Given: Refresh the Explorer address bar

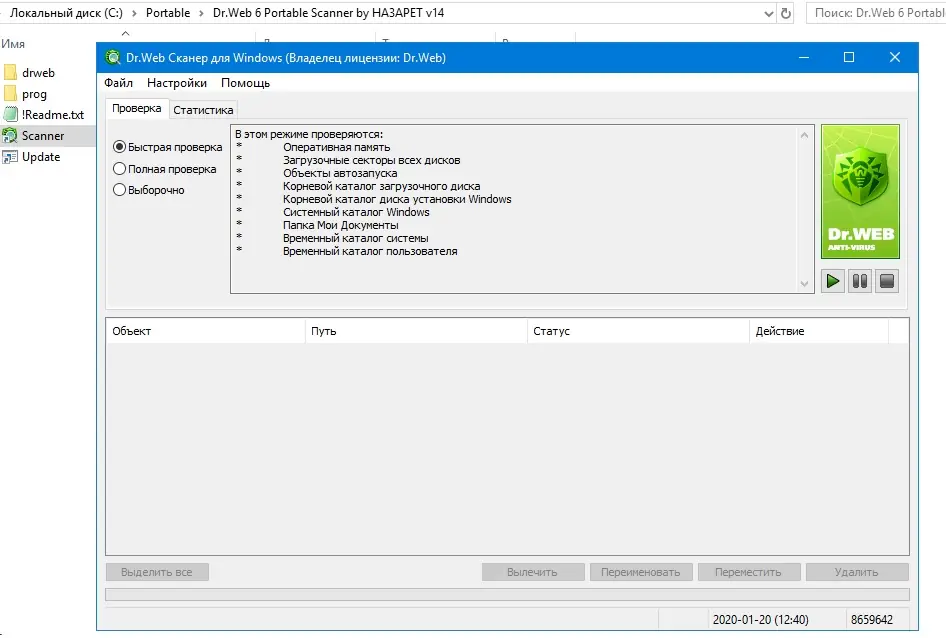Looking at the screenshot, I should [x=786, y=13].
